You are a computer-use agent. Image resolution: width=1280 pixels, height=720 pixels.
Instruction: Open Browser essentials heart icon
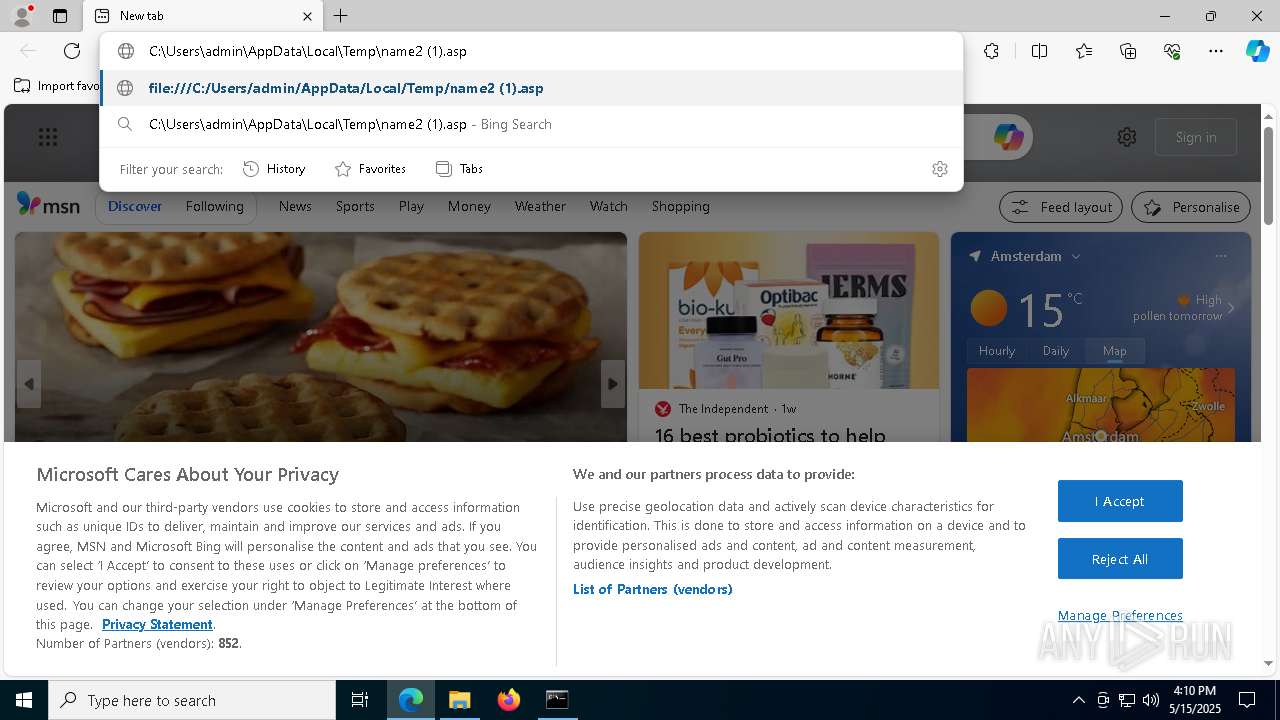tap(1172, 51)
